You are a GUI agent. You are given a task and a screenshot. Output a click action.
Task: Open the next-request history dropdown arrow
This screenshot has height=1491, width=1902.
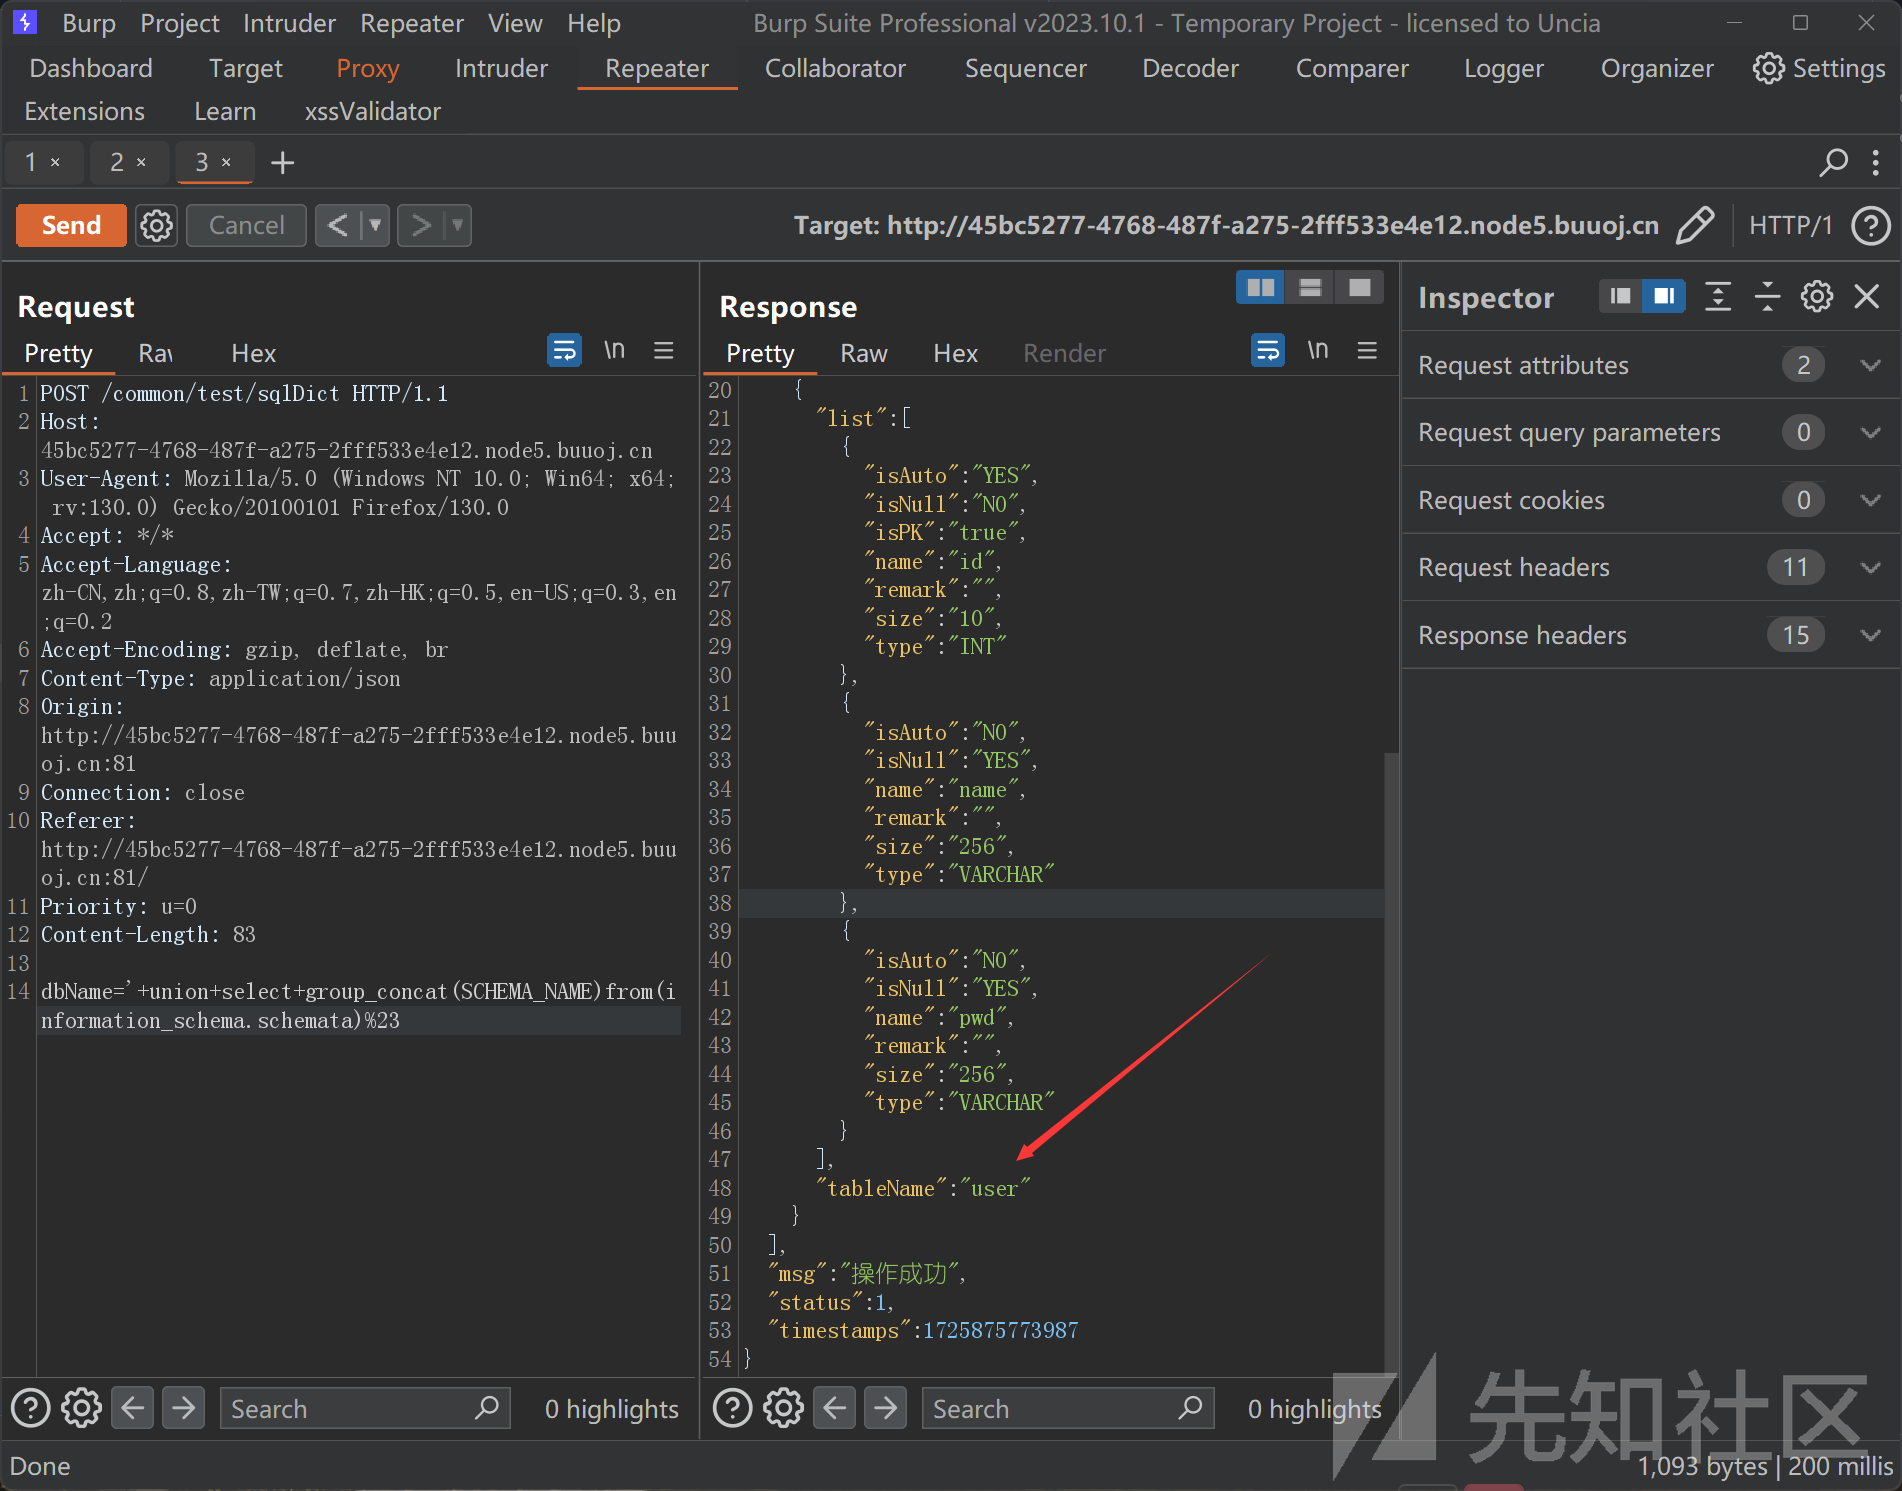457,225
